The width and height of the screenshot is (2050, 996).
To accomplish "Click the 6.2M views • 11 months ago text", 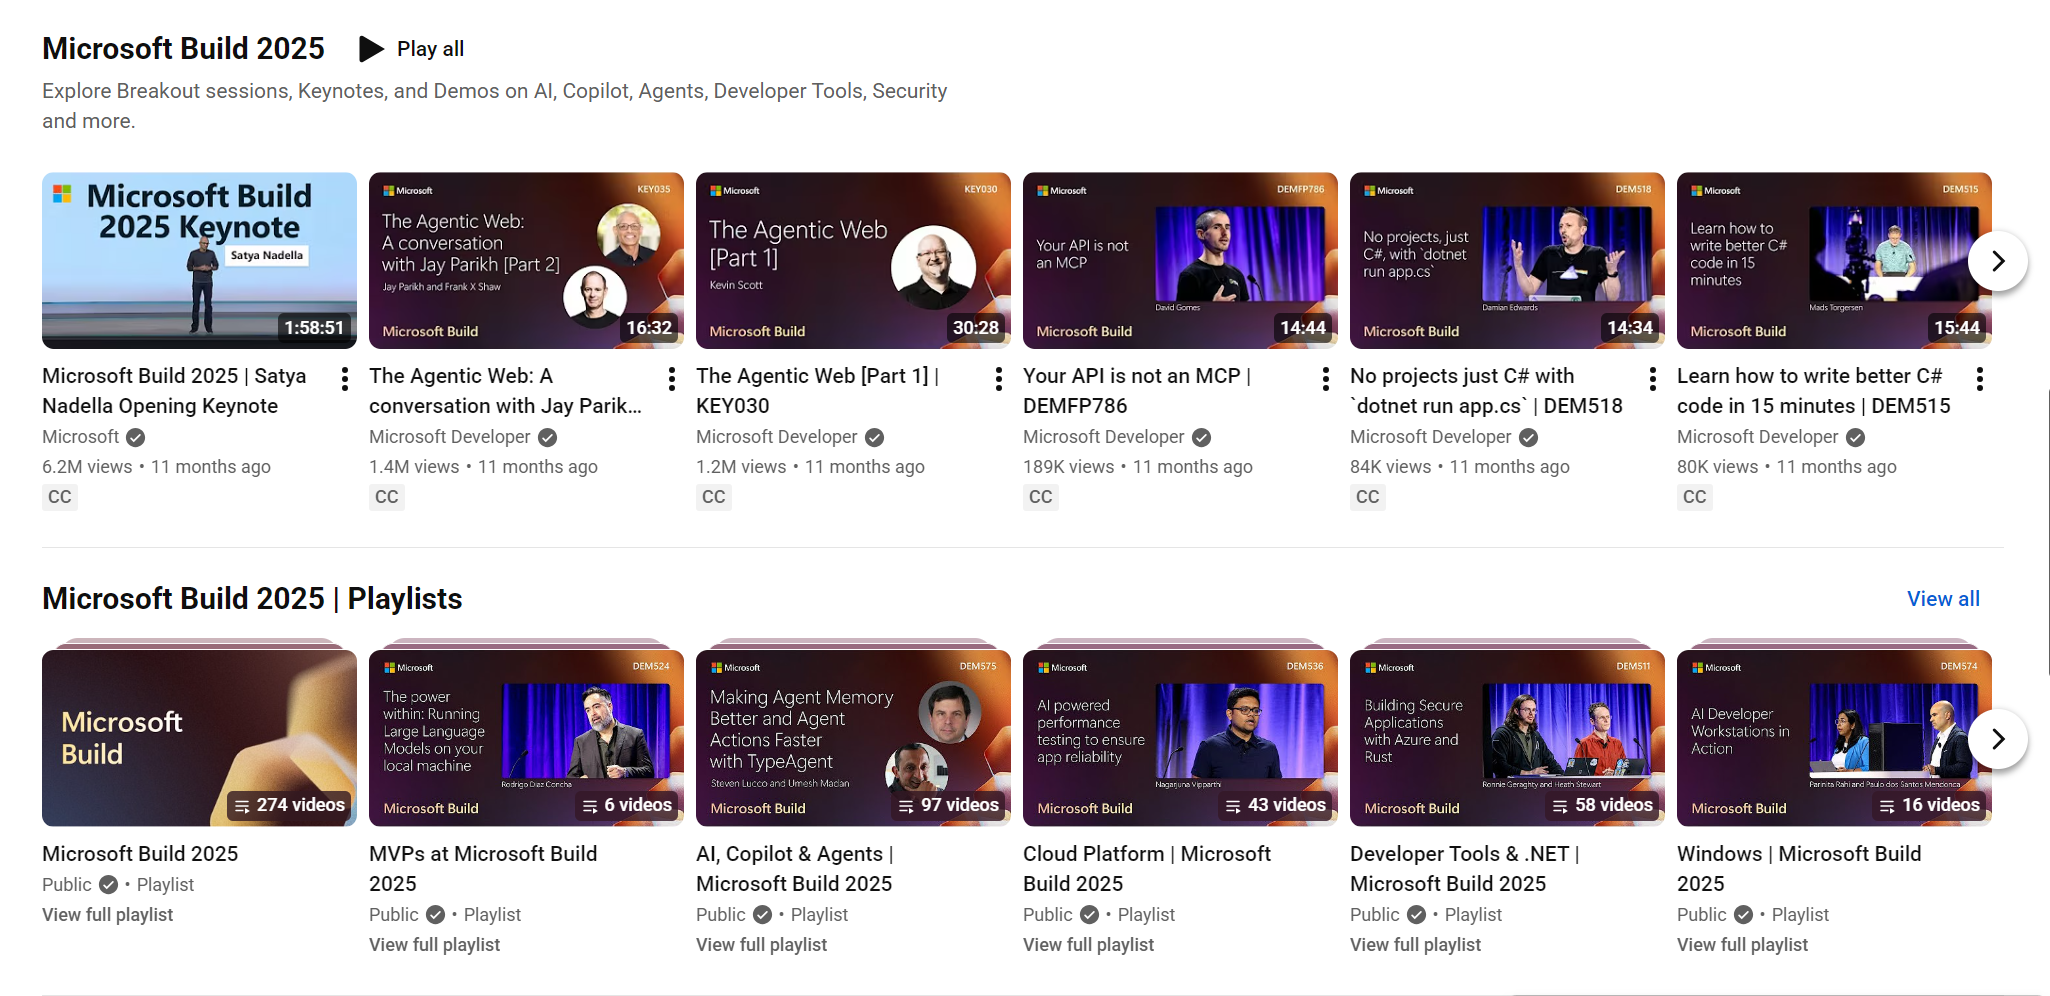I will [x=156, y=467].
